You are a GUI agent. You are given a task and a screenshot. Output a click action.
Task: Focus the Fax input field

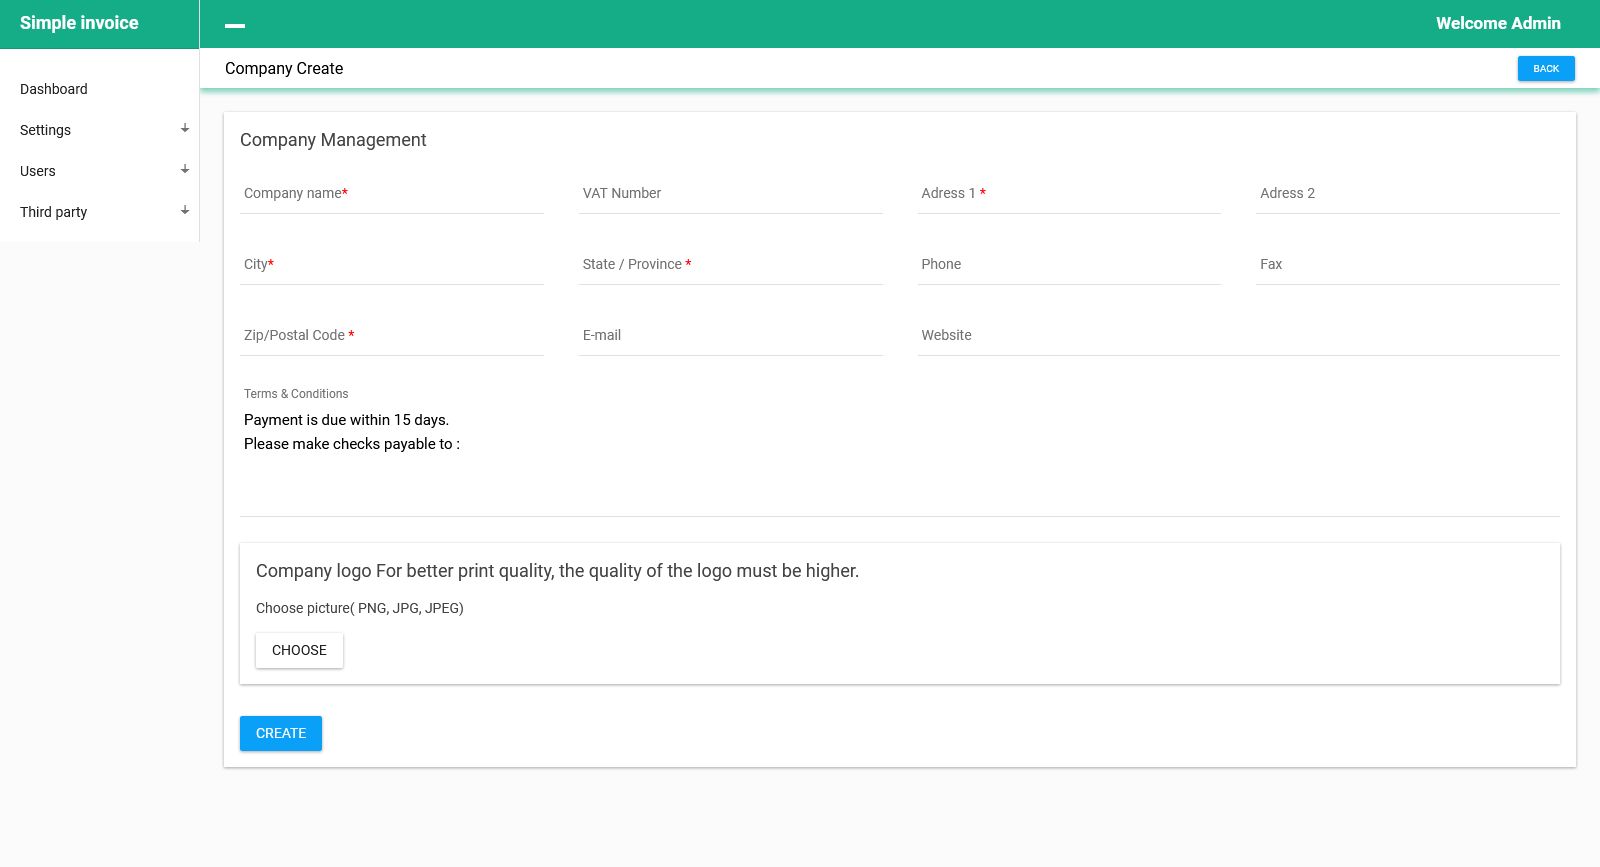click(x=1408, y=265)
